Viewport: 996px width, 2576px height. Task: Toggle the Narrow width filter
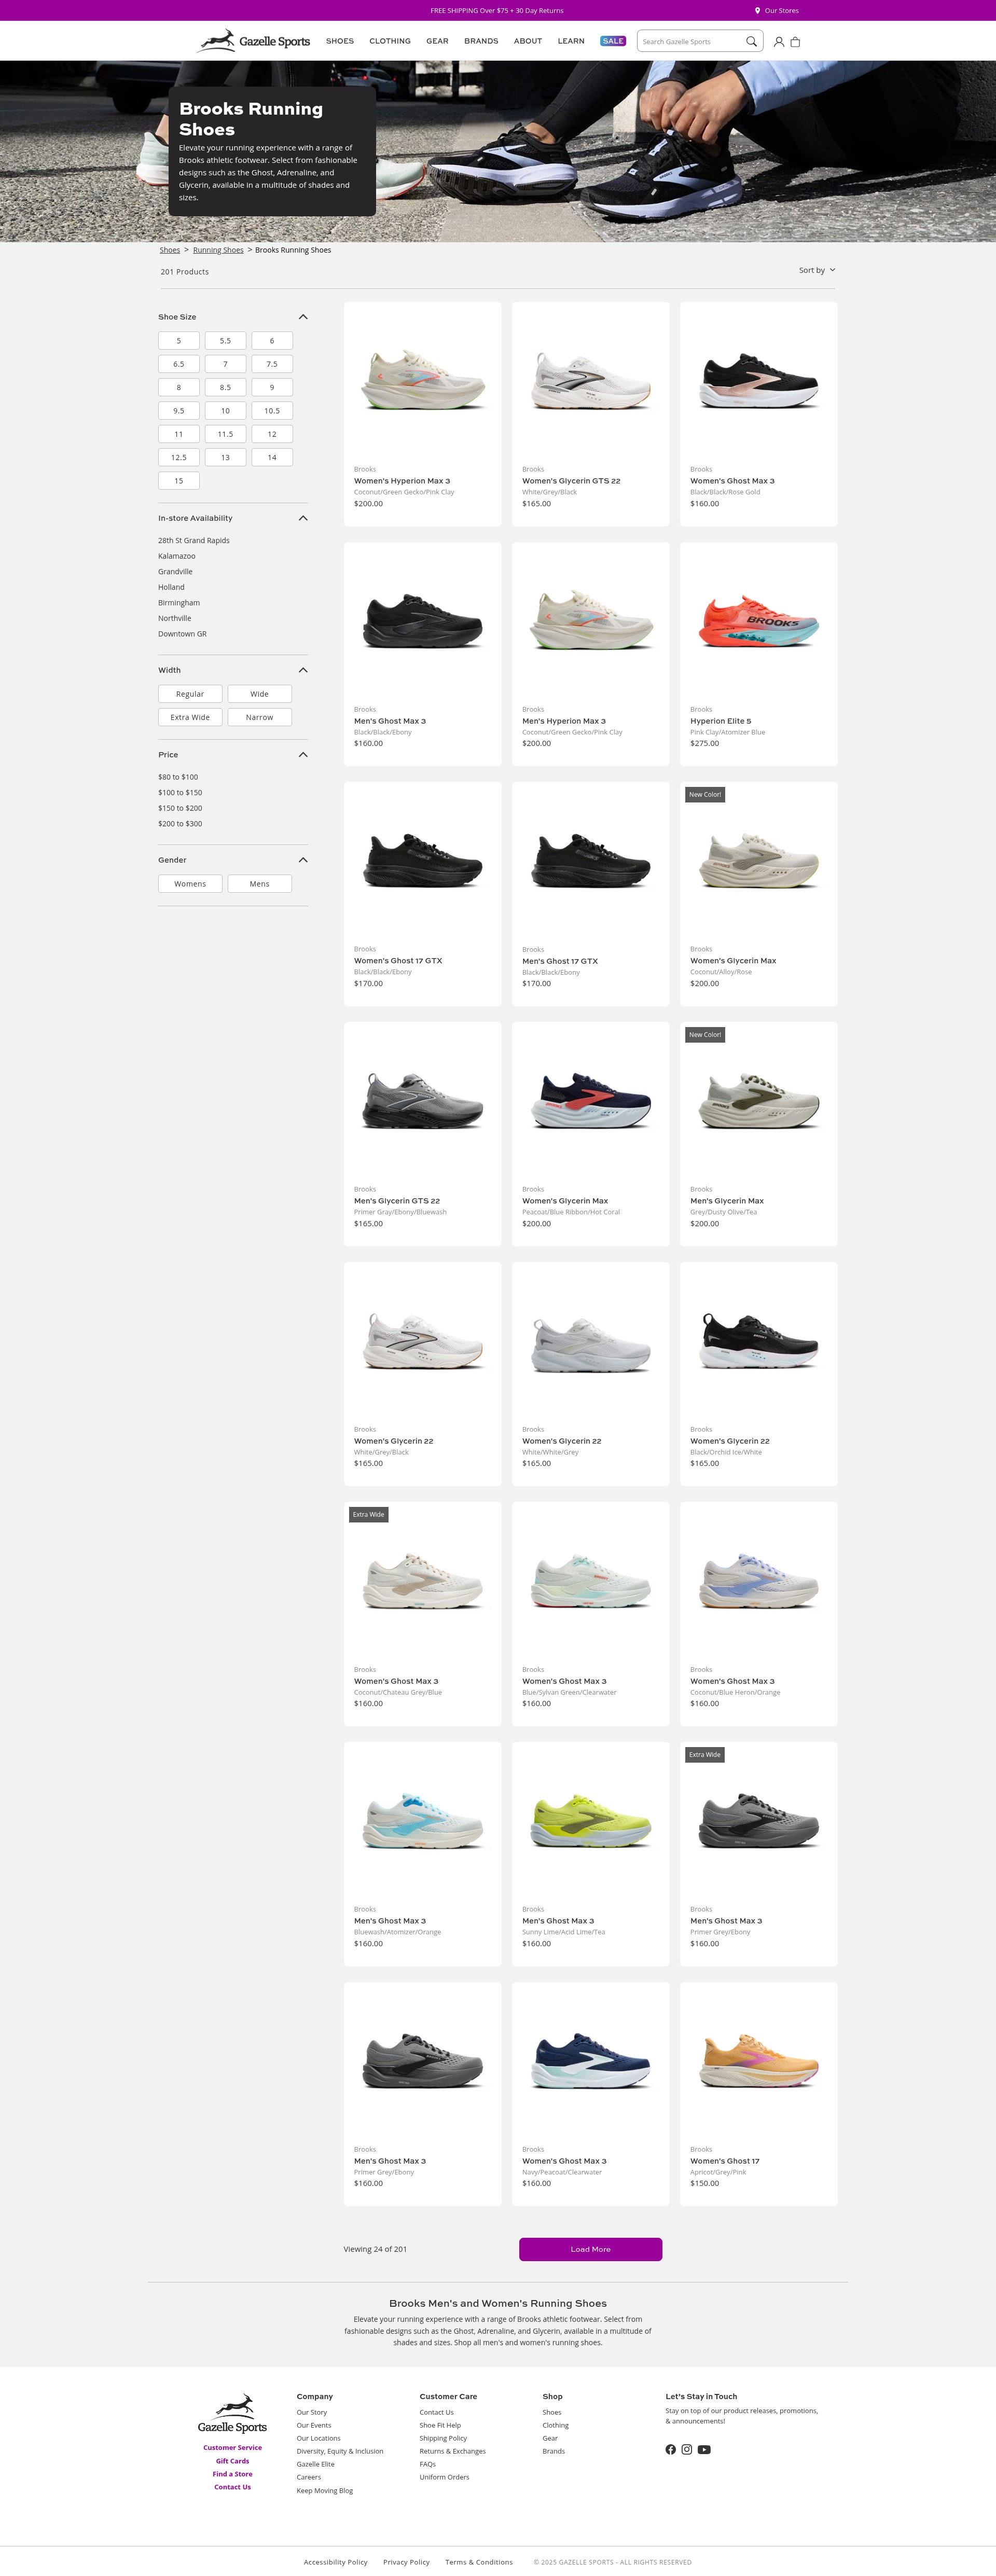tap(259, 717)
